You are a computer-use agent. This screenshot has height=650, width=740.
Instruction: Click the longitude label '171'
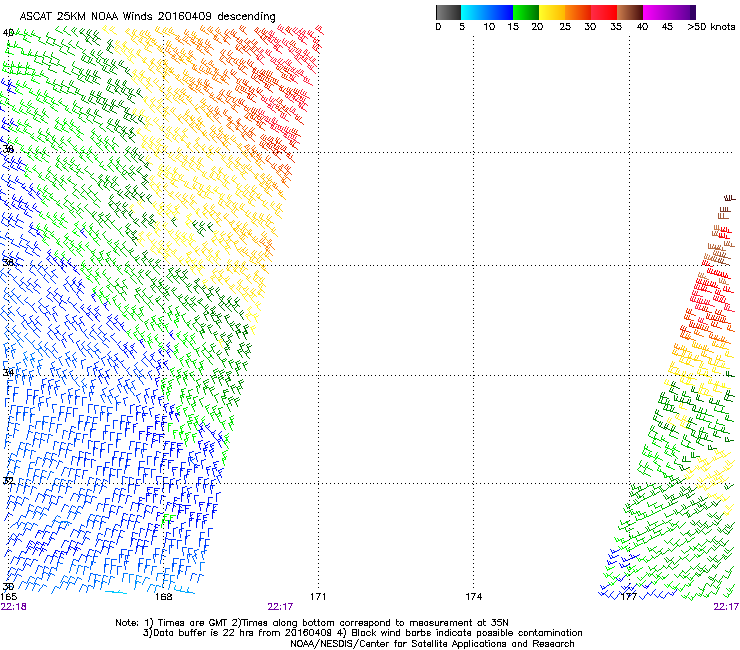[x=318, y=597]
